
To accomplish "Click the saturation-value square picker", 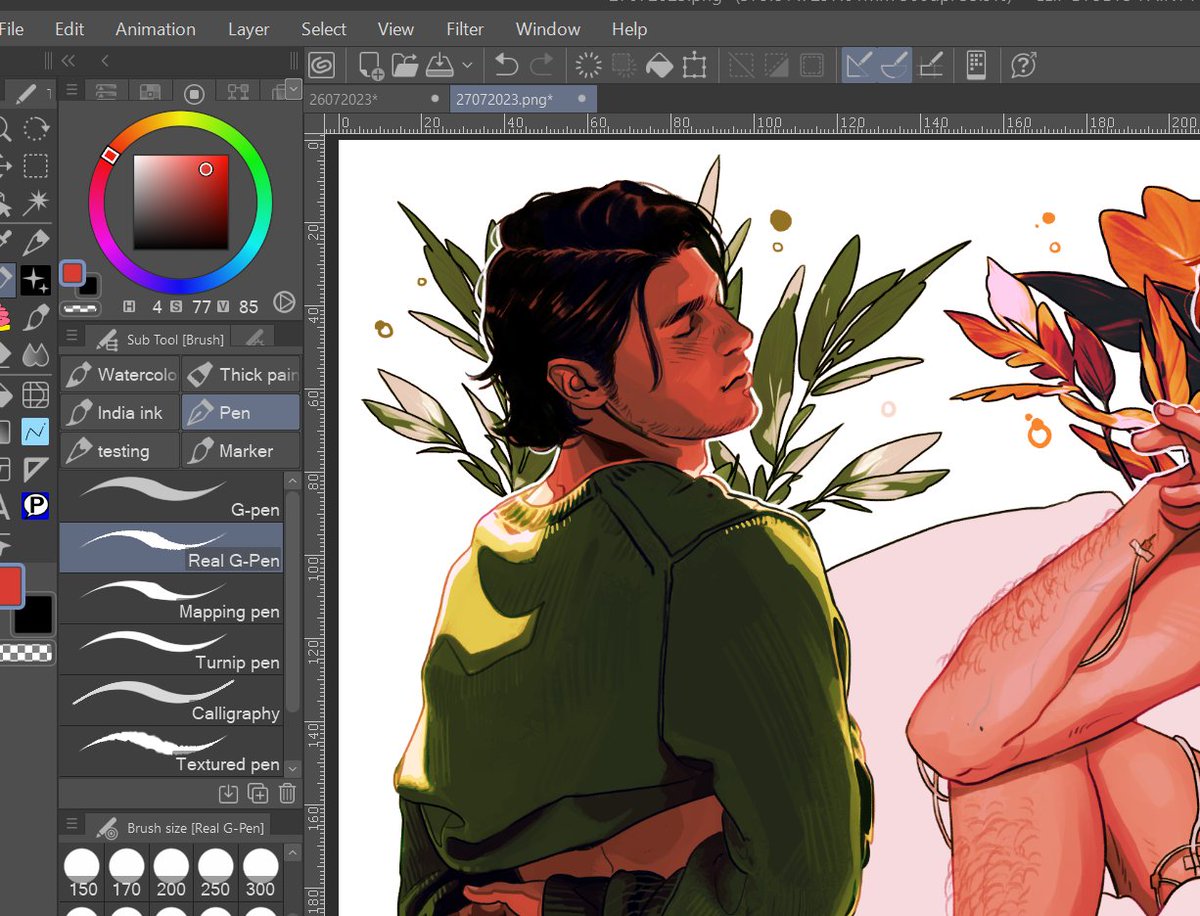I will [181, 202].
